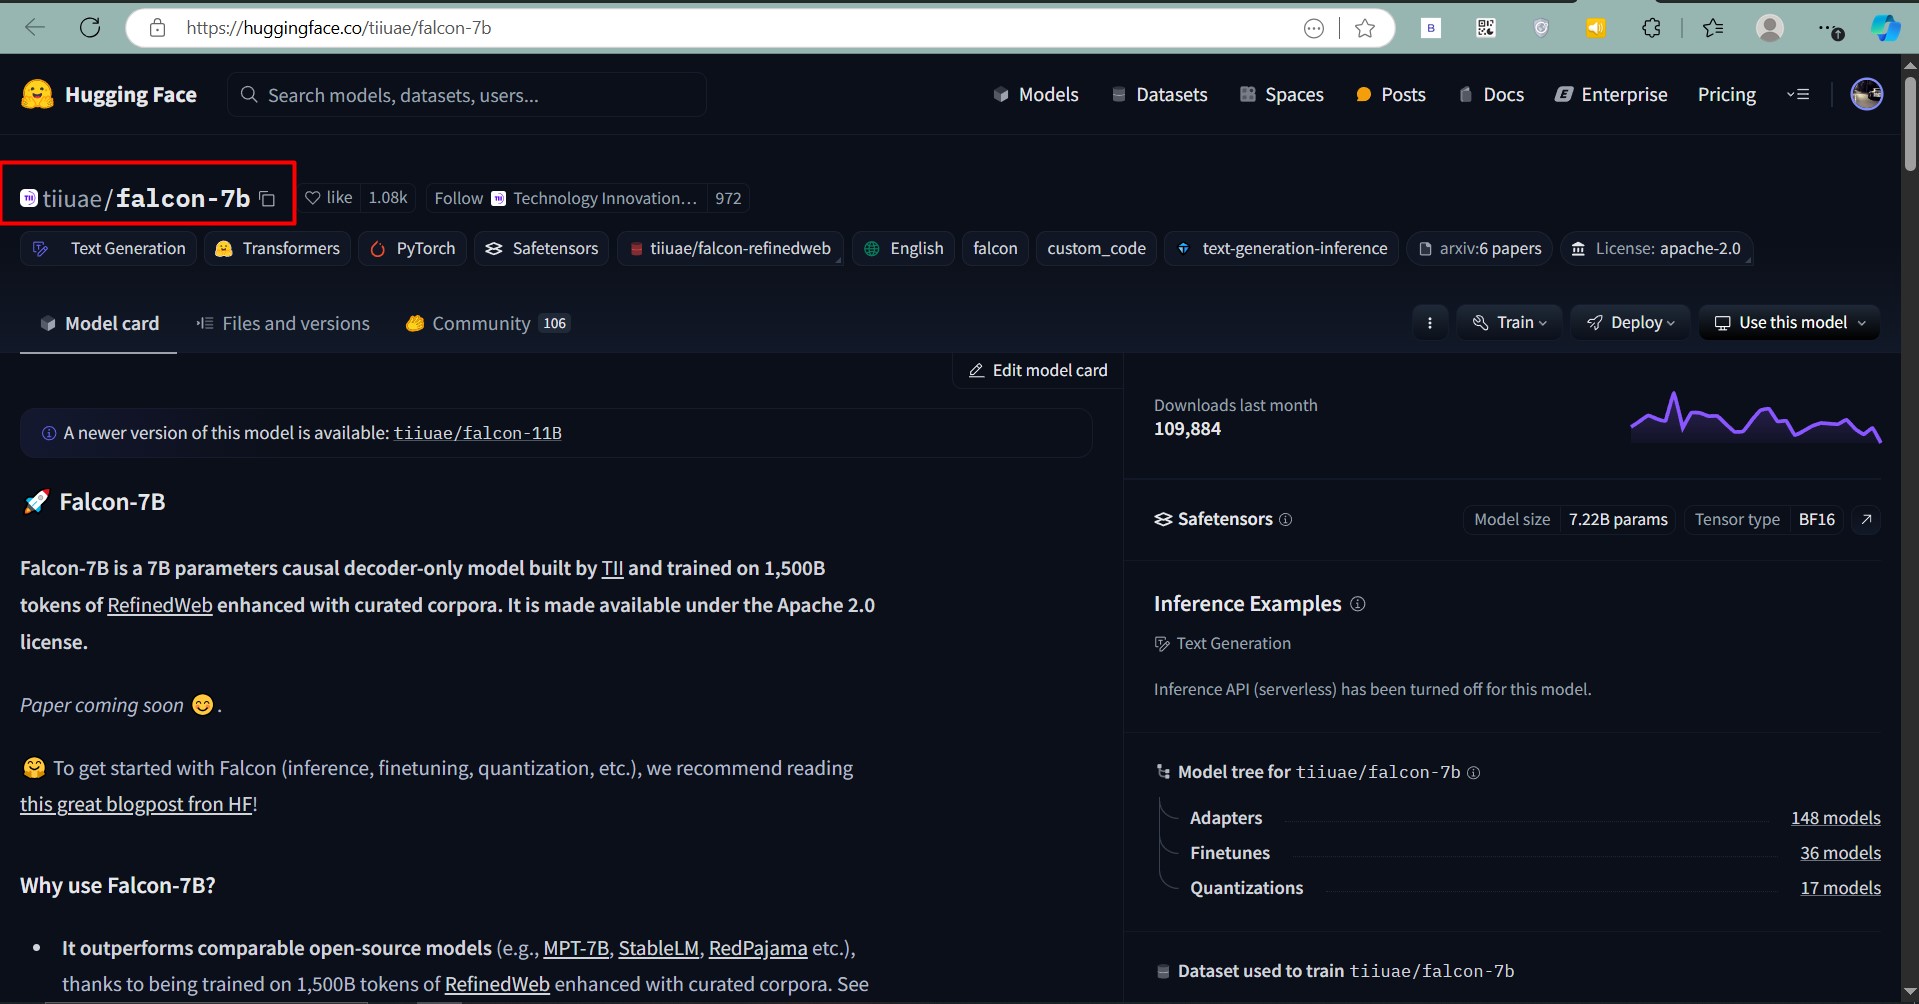The height and width of the screenshot is (1004, 1919).
Task: Click the Text Generation tag
Action: [108, 249]
